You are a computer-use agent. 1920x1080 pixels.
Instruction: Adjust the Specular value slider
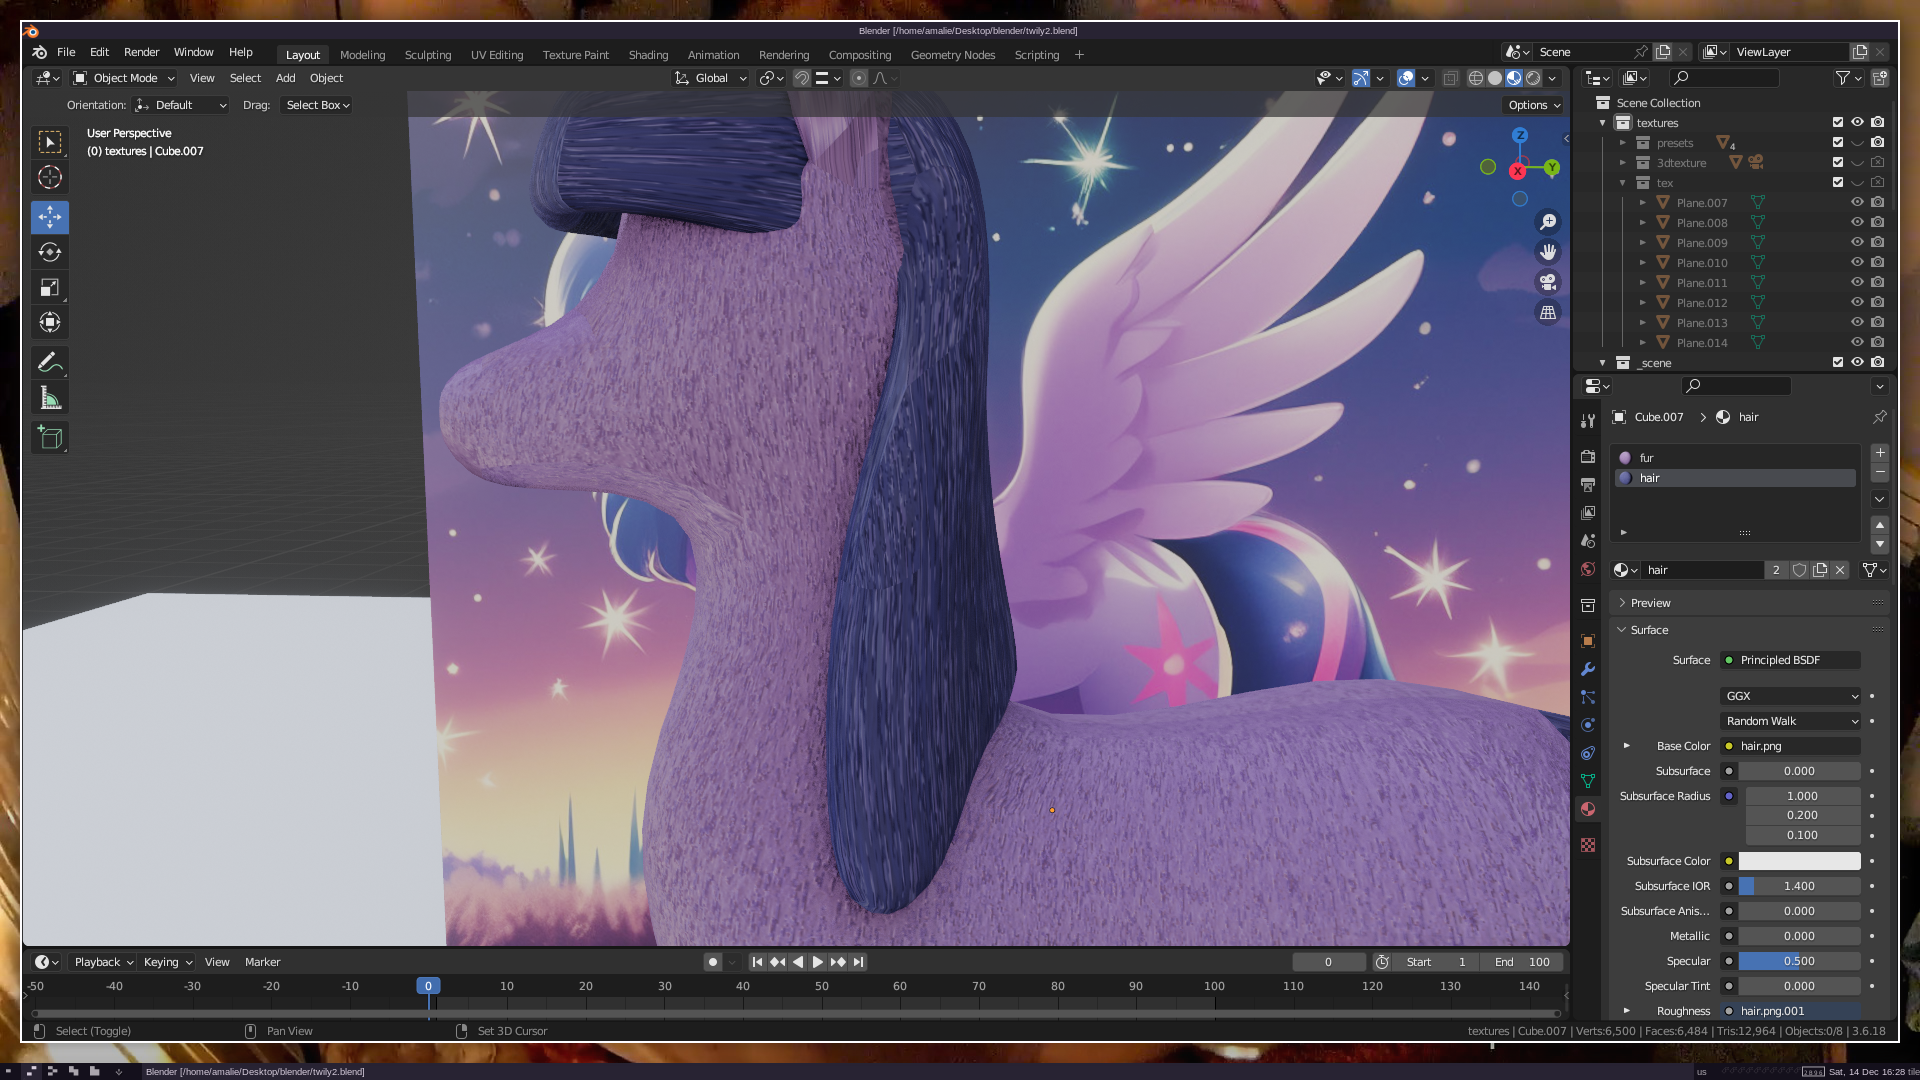(1798, 961)
